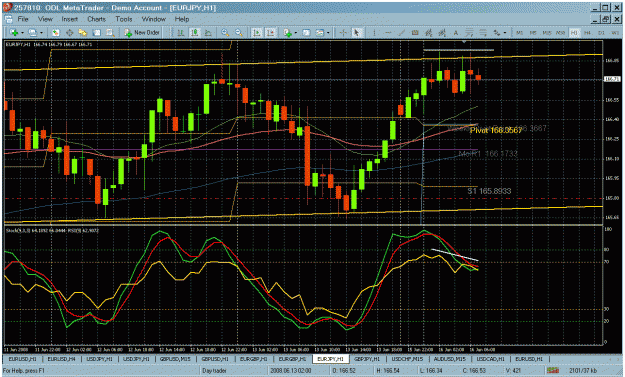
Task: Switch to the USDCAD,H1 chart tab
Action: 490,359
